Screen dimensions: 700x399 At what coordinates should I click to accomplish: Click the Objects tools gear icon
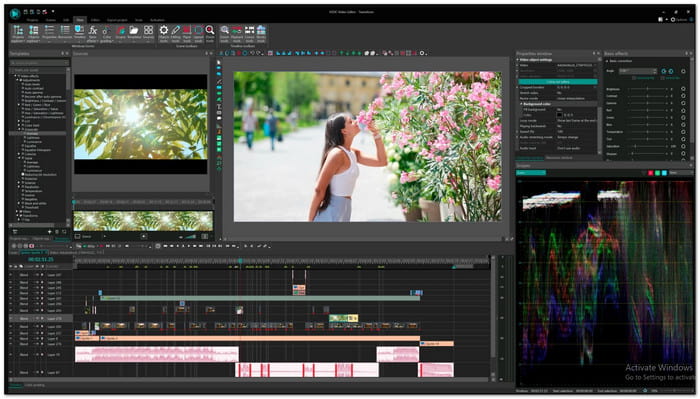point(164,33)
